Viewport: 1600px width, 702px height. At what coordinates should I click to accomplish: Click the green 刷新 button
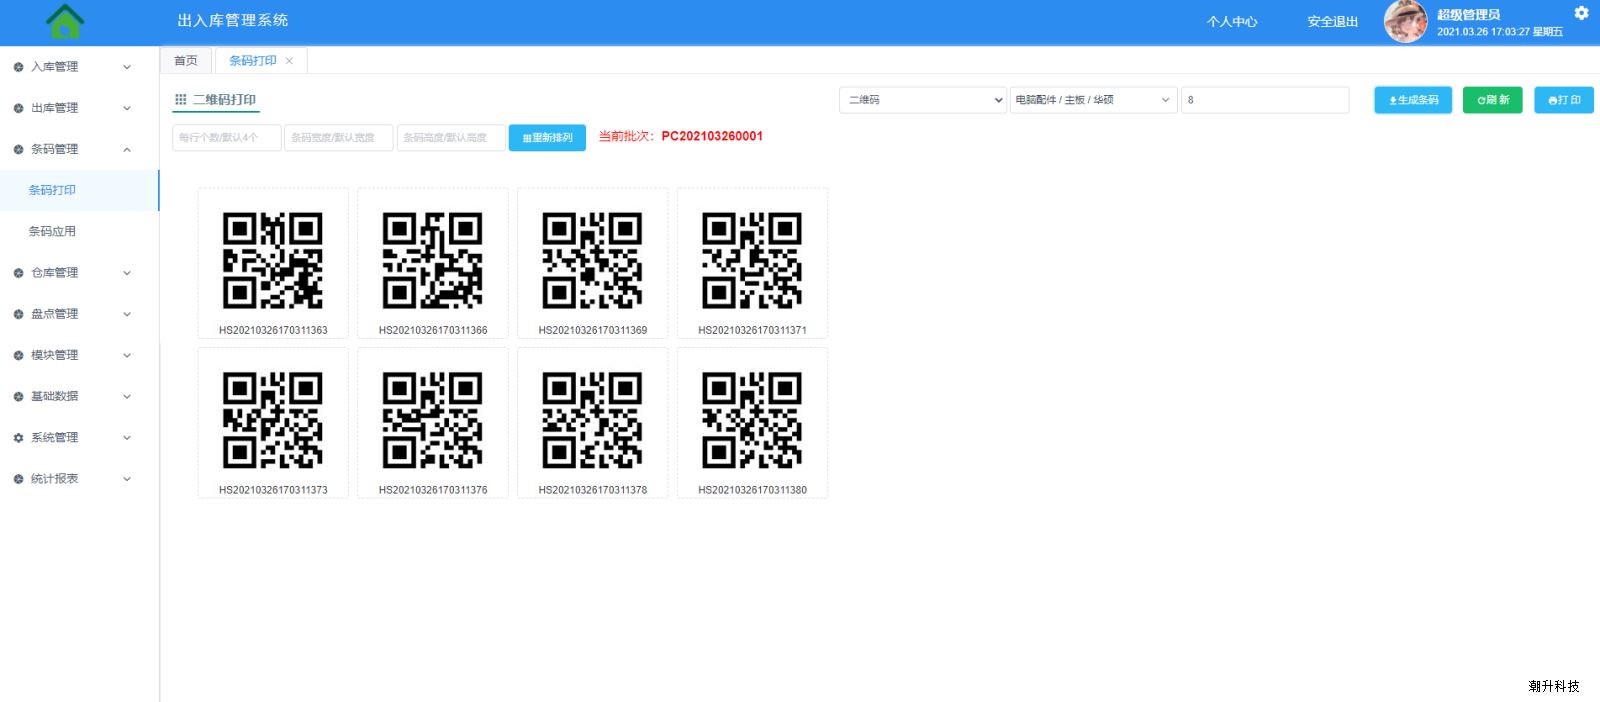pyautogui.click(x=1493, y=100)
